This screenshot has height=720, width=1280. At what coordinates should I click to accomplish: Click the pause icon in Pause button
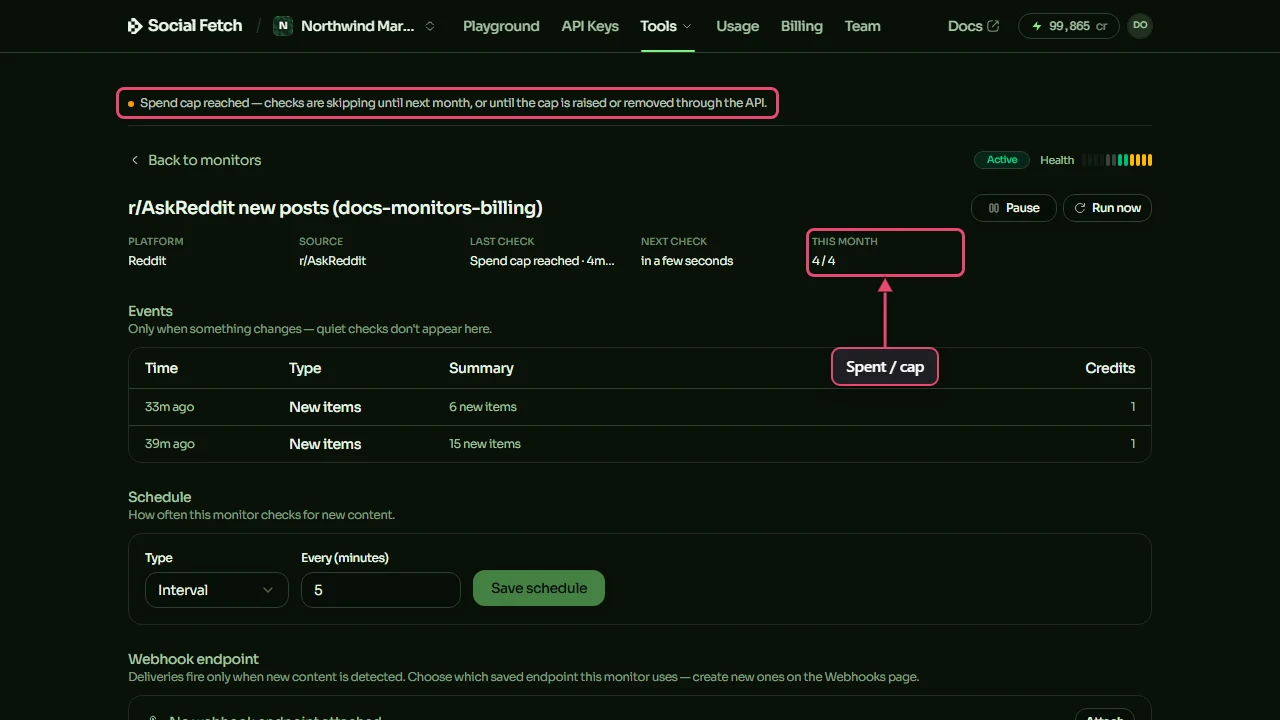(x=994, y=208)
